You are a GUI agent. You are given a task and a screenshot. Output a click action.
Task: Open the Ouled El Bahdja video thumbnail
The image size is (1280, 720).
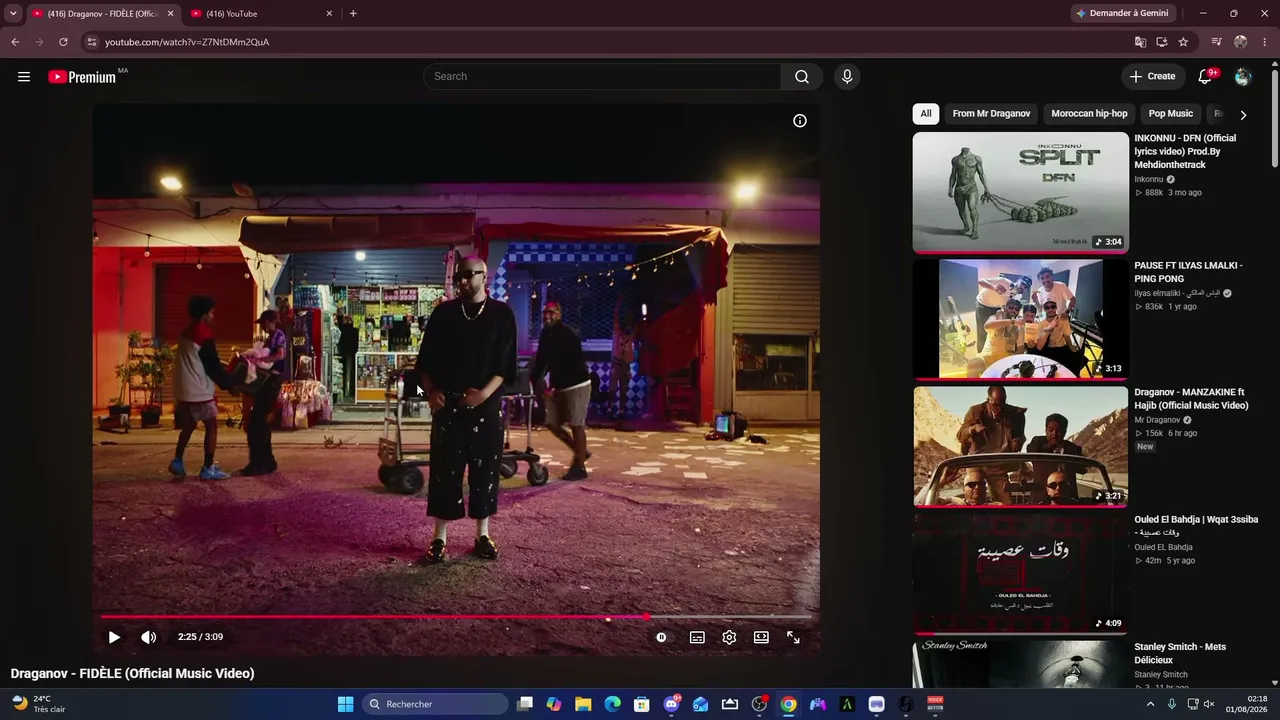click(x=1020, y=574)
